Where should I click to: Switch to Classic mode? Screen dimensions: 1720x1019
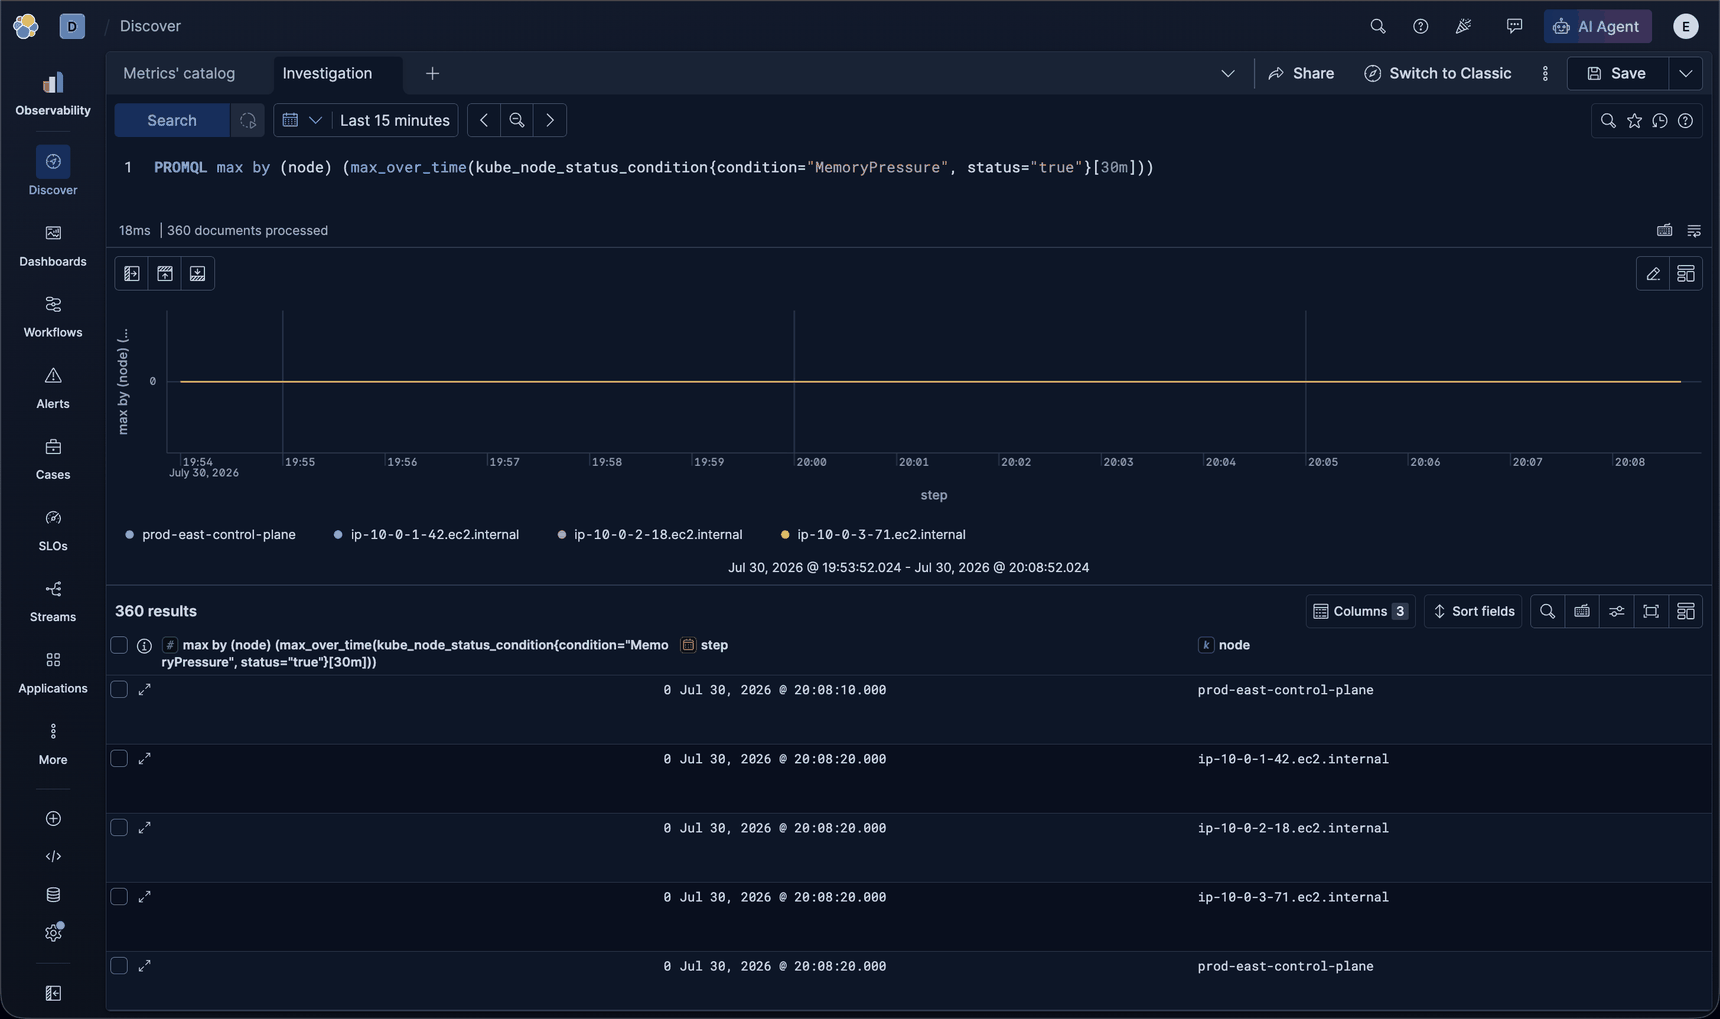(x=1438, y=74)
